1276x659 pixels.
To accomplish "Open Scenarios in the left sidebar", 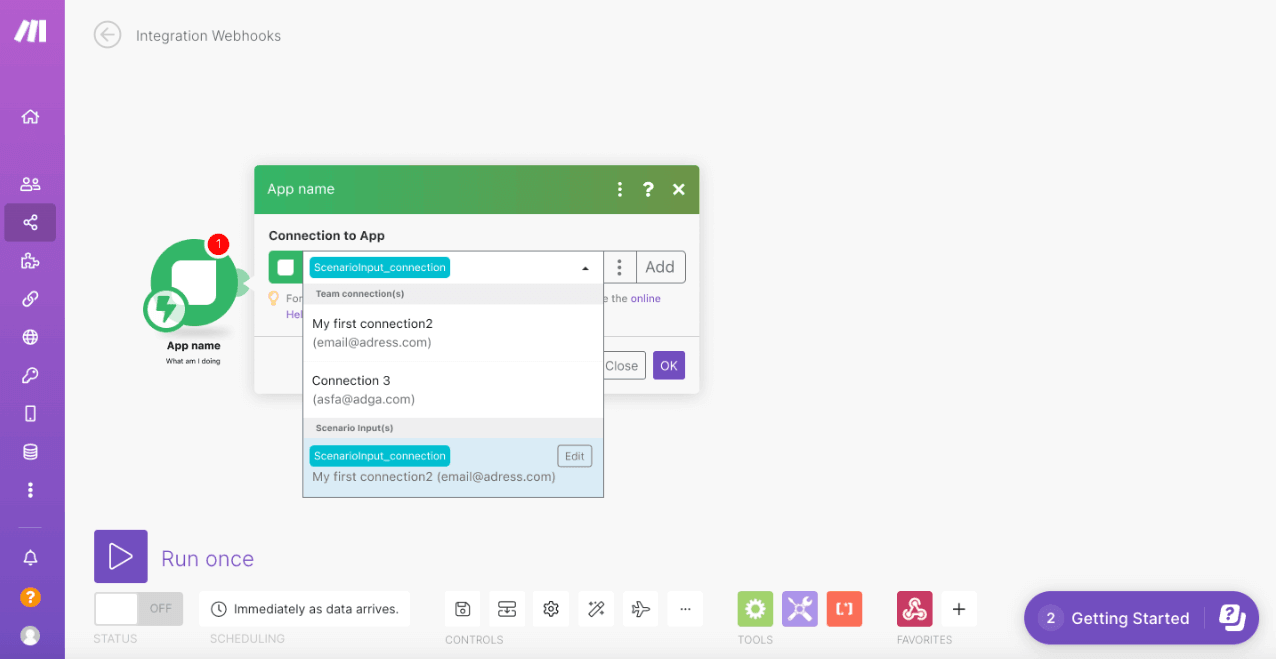I will (30, 222).
